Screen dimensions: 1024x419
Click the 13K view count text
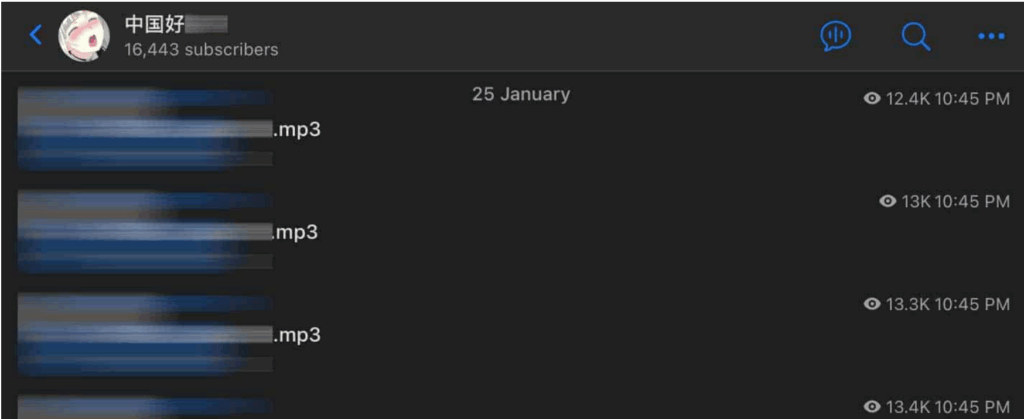pyautogui.click(x=916, y=201)
